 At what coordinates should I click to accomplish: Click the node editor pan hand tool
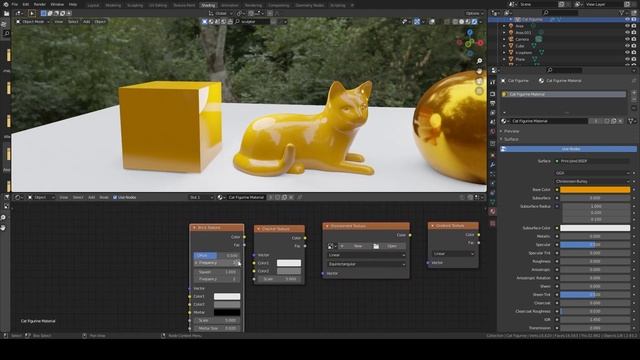(3, 227)
